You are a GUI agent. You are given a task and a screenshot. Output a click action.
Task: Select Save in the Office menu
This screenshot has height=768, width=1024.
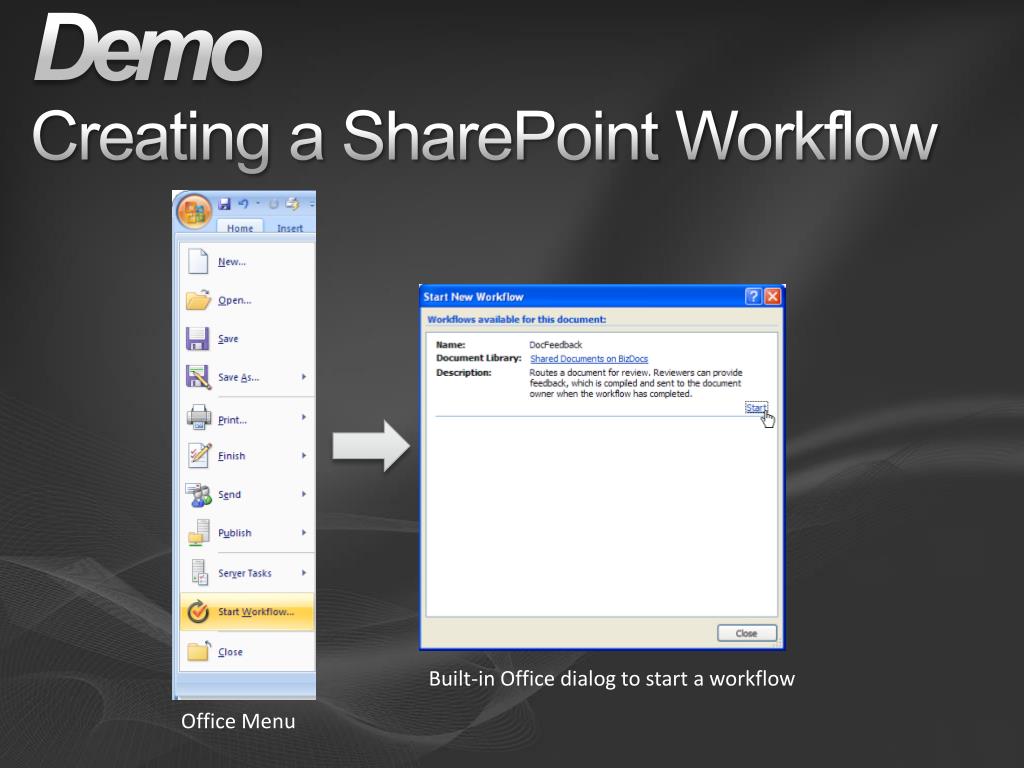(247, 339)
